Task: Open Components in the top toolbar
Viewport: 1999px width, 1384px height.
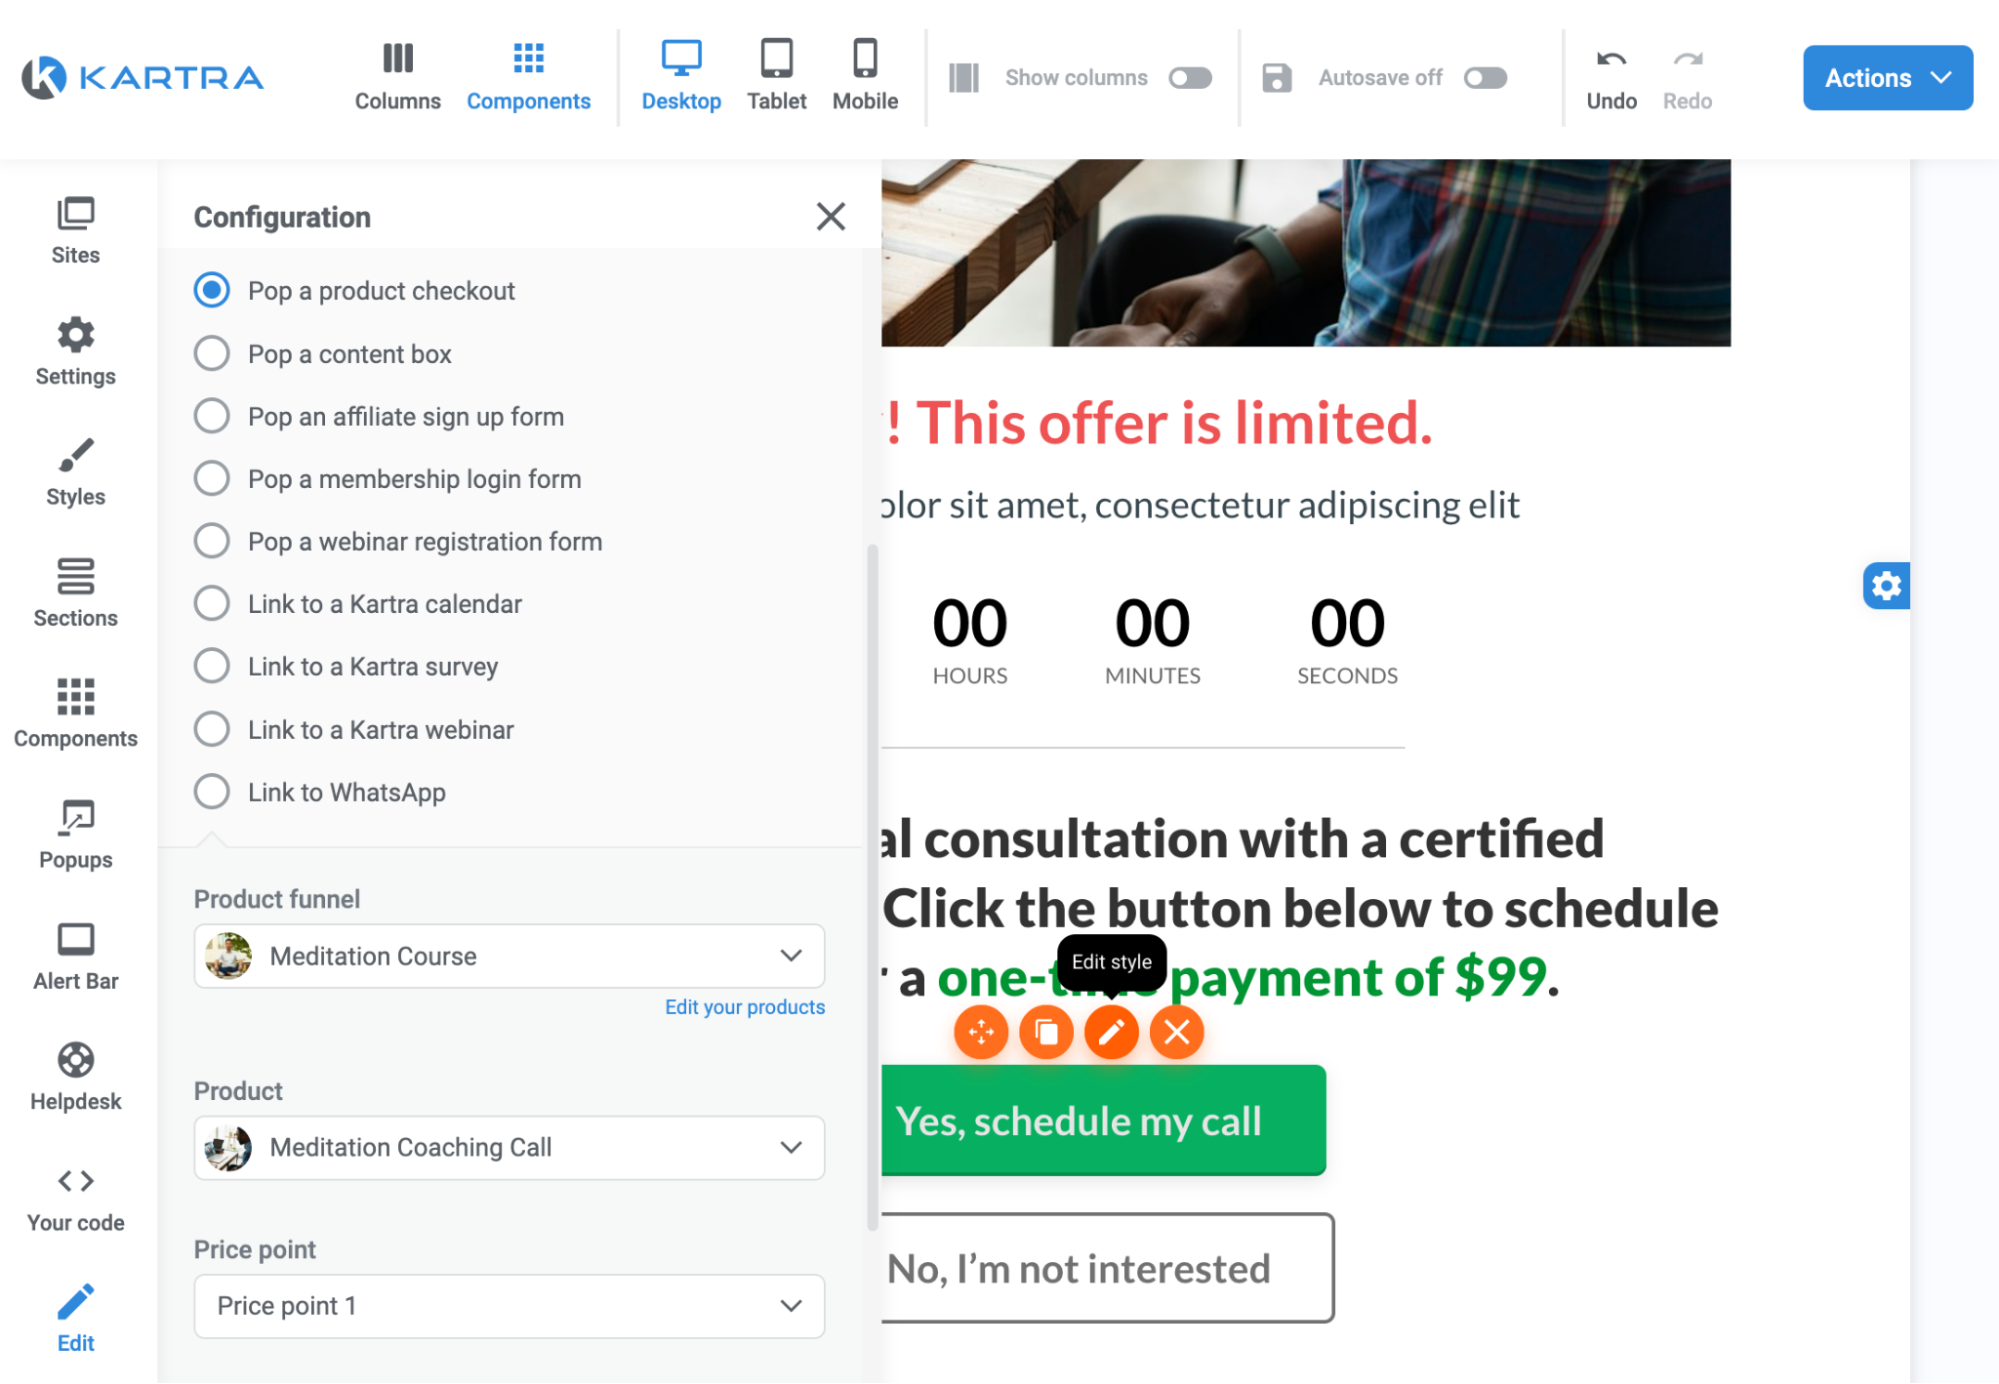Action: [528, 76]
